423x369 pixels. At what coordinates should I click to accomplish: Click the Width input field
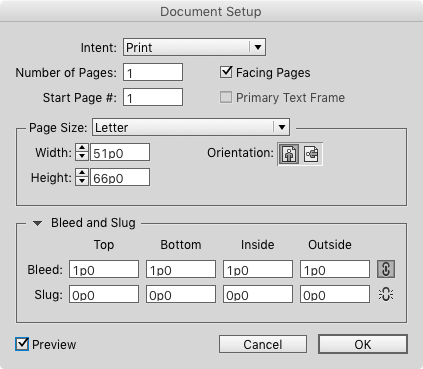coord(120,152)
